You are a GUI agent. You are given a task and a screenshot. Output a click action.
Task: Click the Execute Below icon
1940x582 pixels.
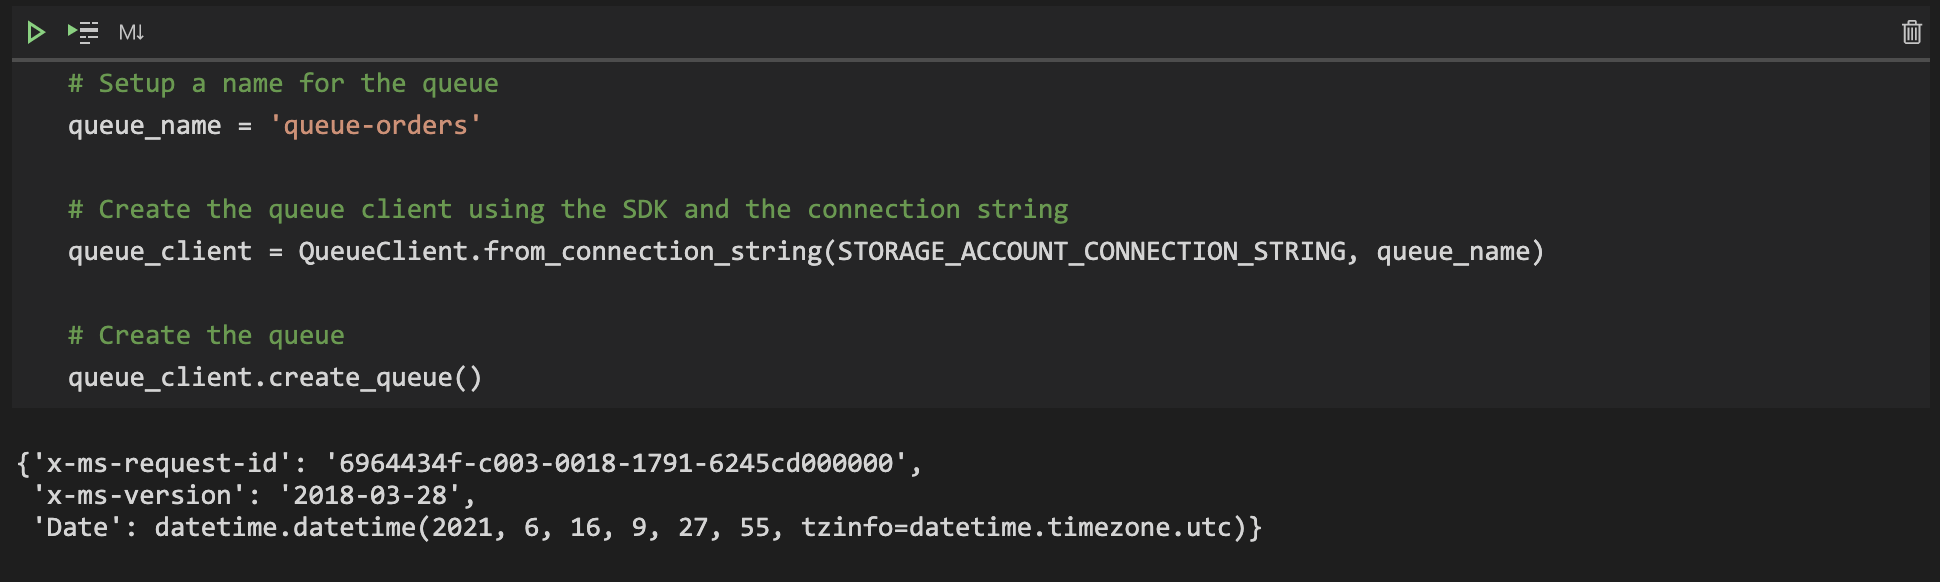tap(83, 31)
